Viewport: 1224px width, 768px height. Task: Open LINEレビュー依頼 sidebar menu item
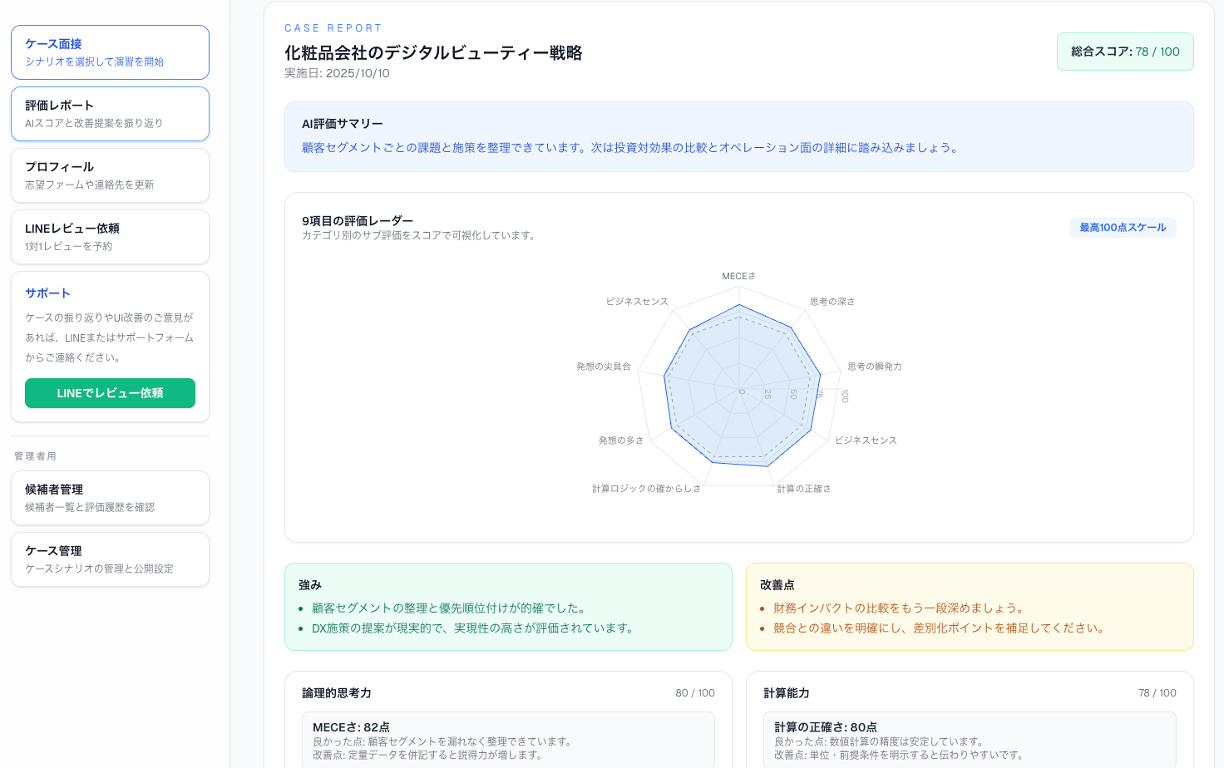(x=110, y=236)
